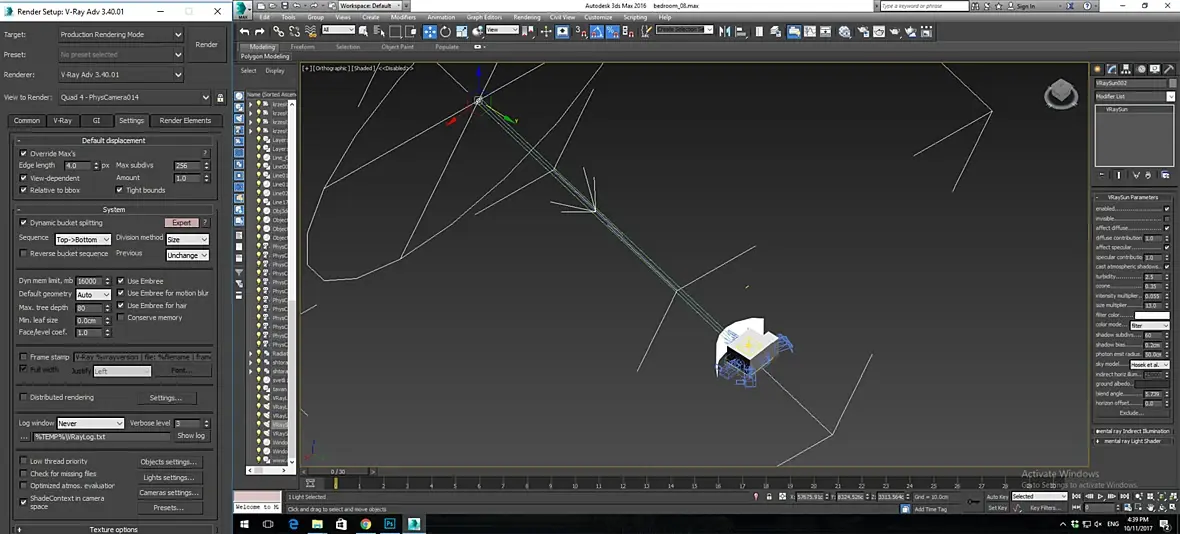Click the Undo arrow in main toolbar

245,31
